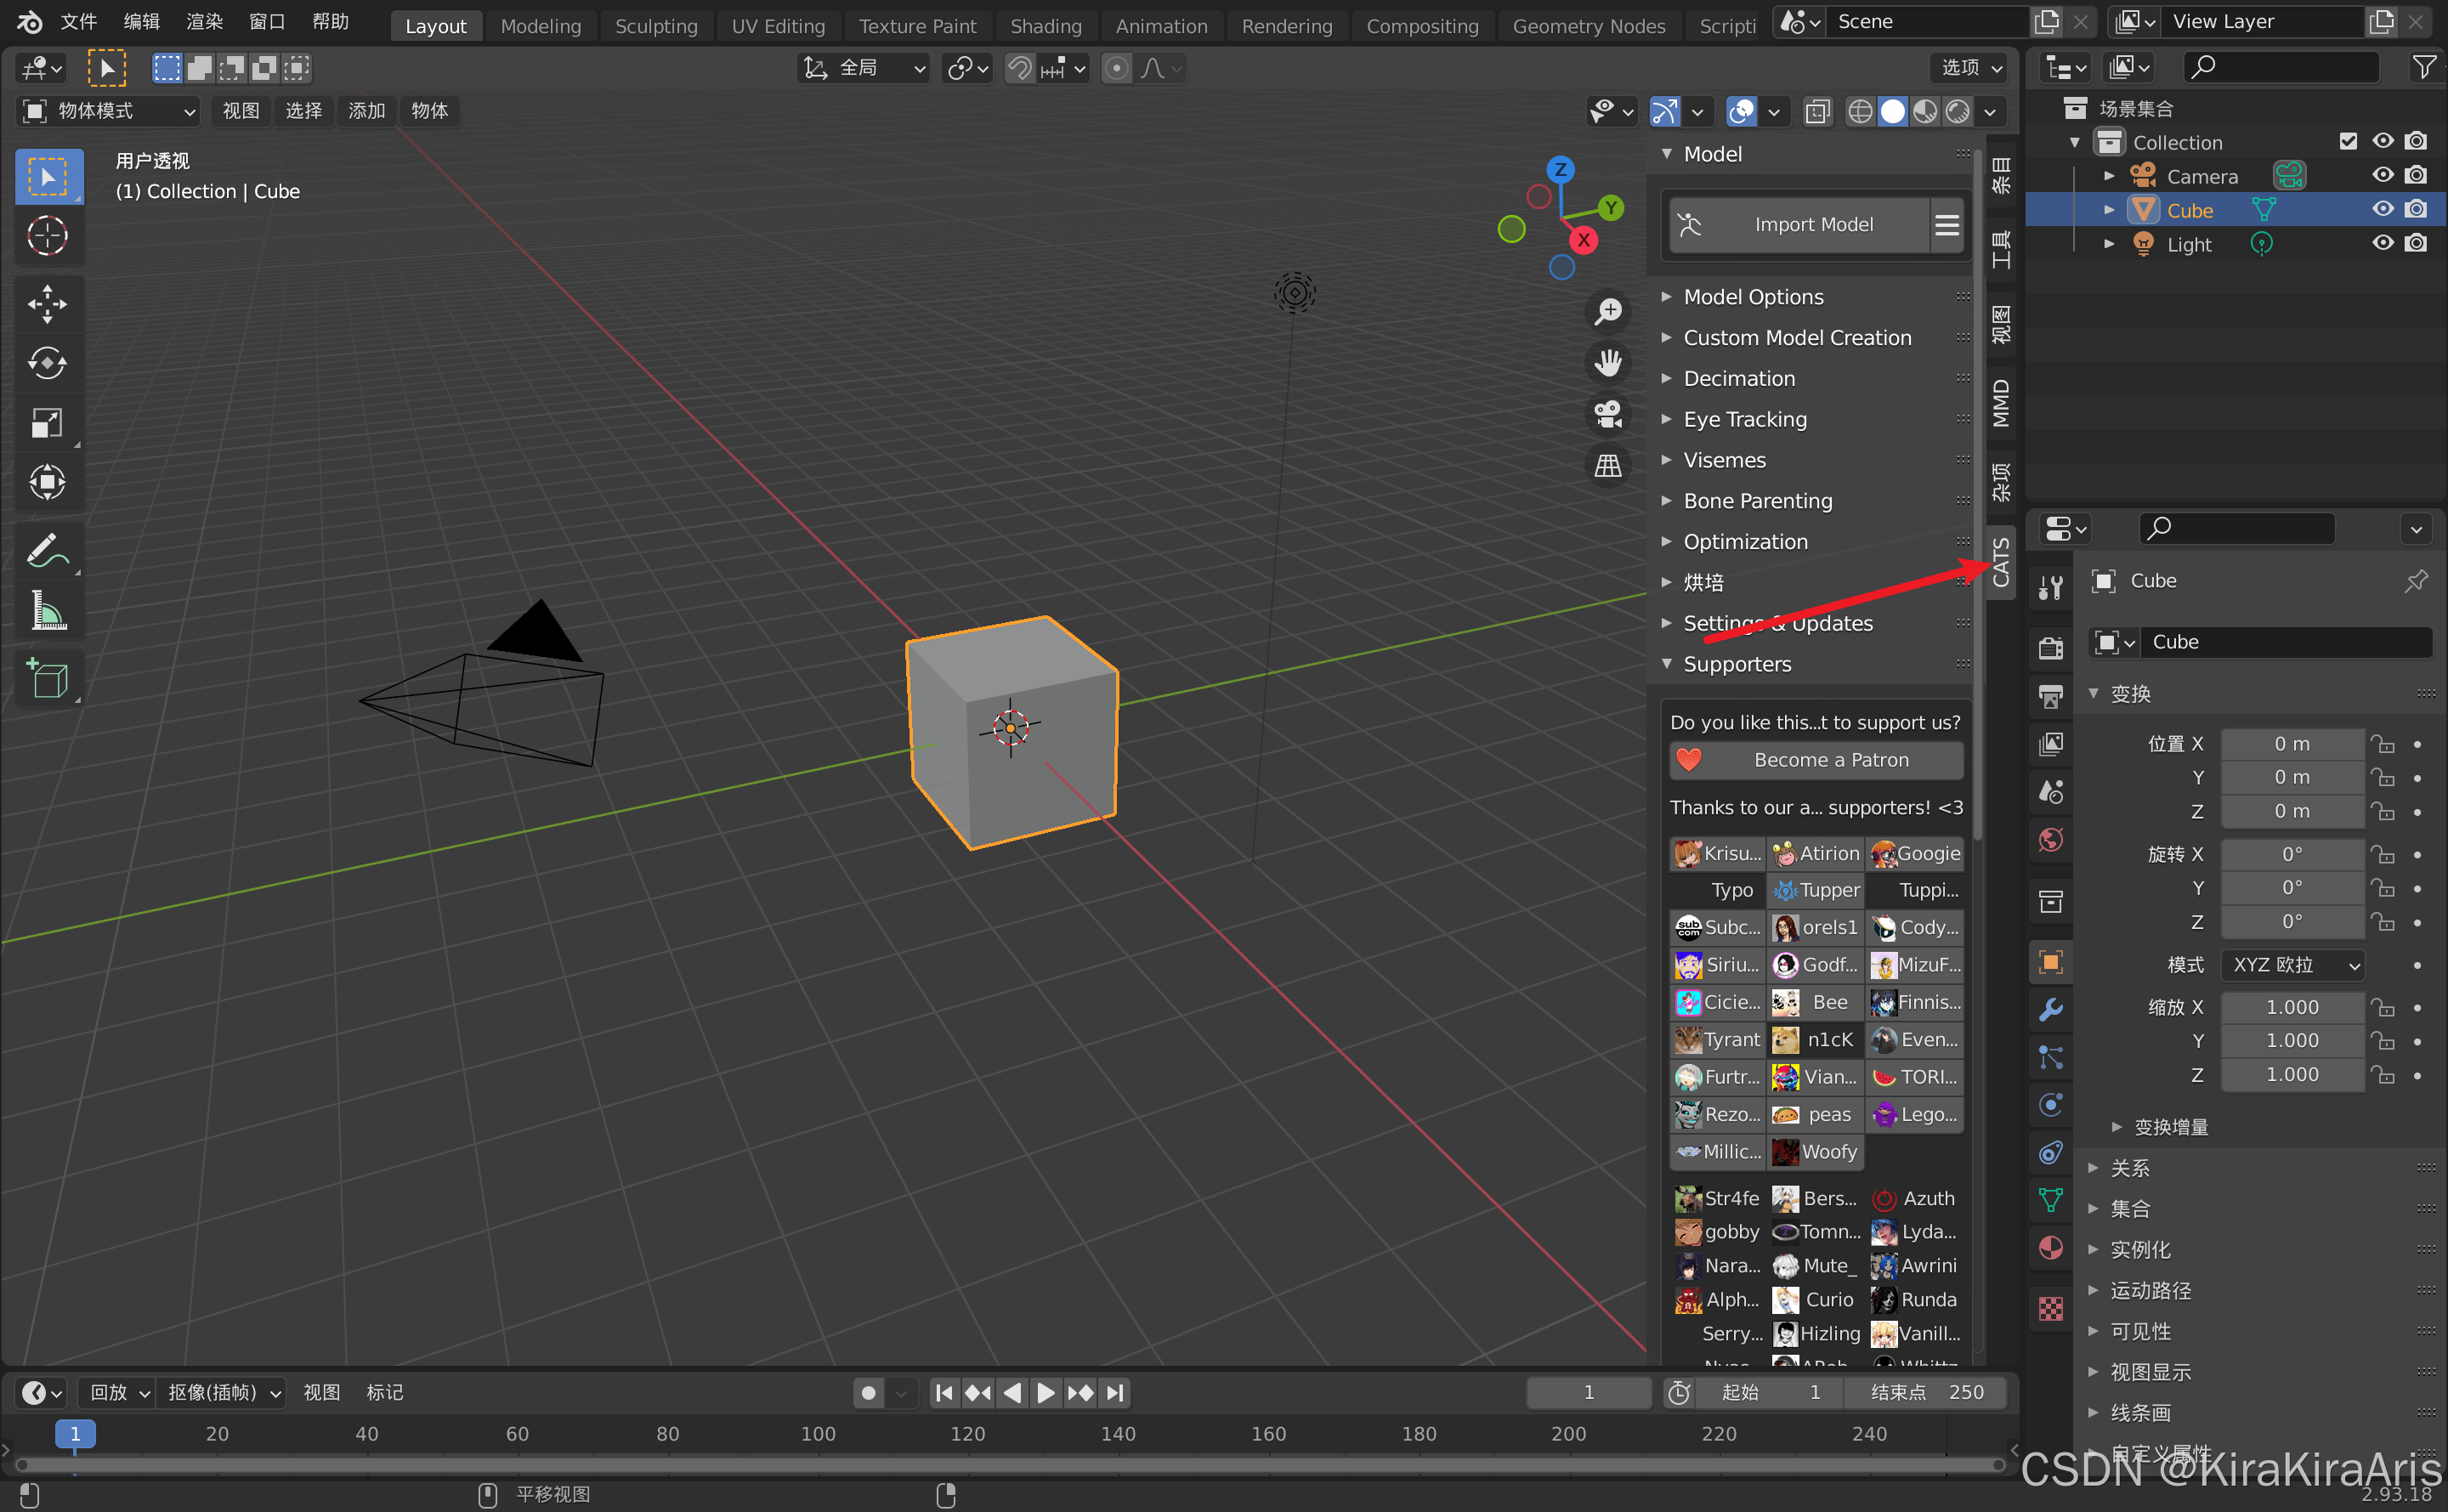Uncheck the Collection exclude checkbox

2348,142
